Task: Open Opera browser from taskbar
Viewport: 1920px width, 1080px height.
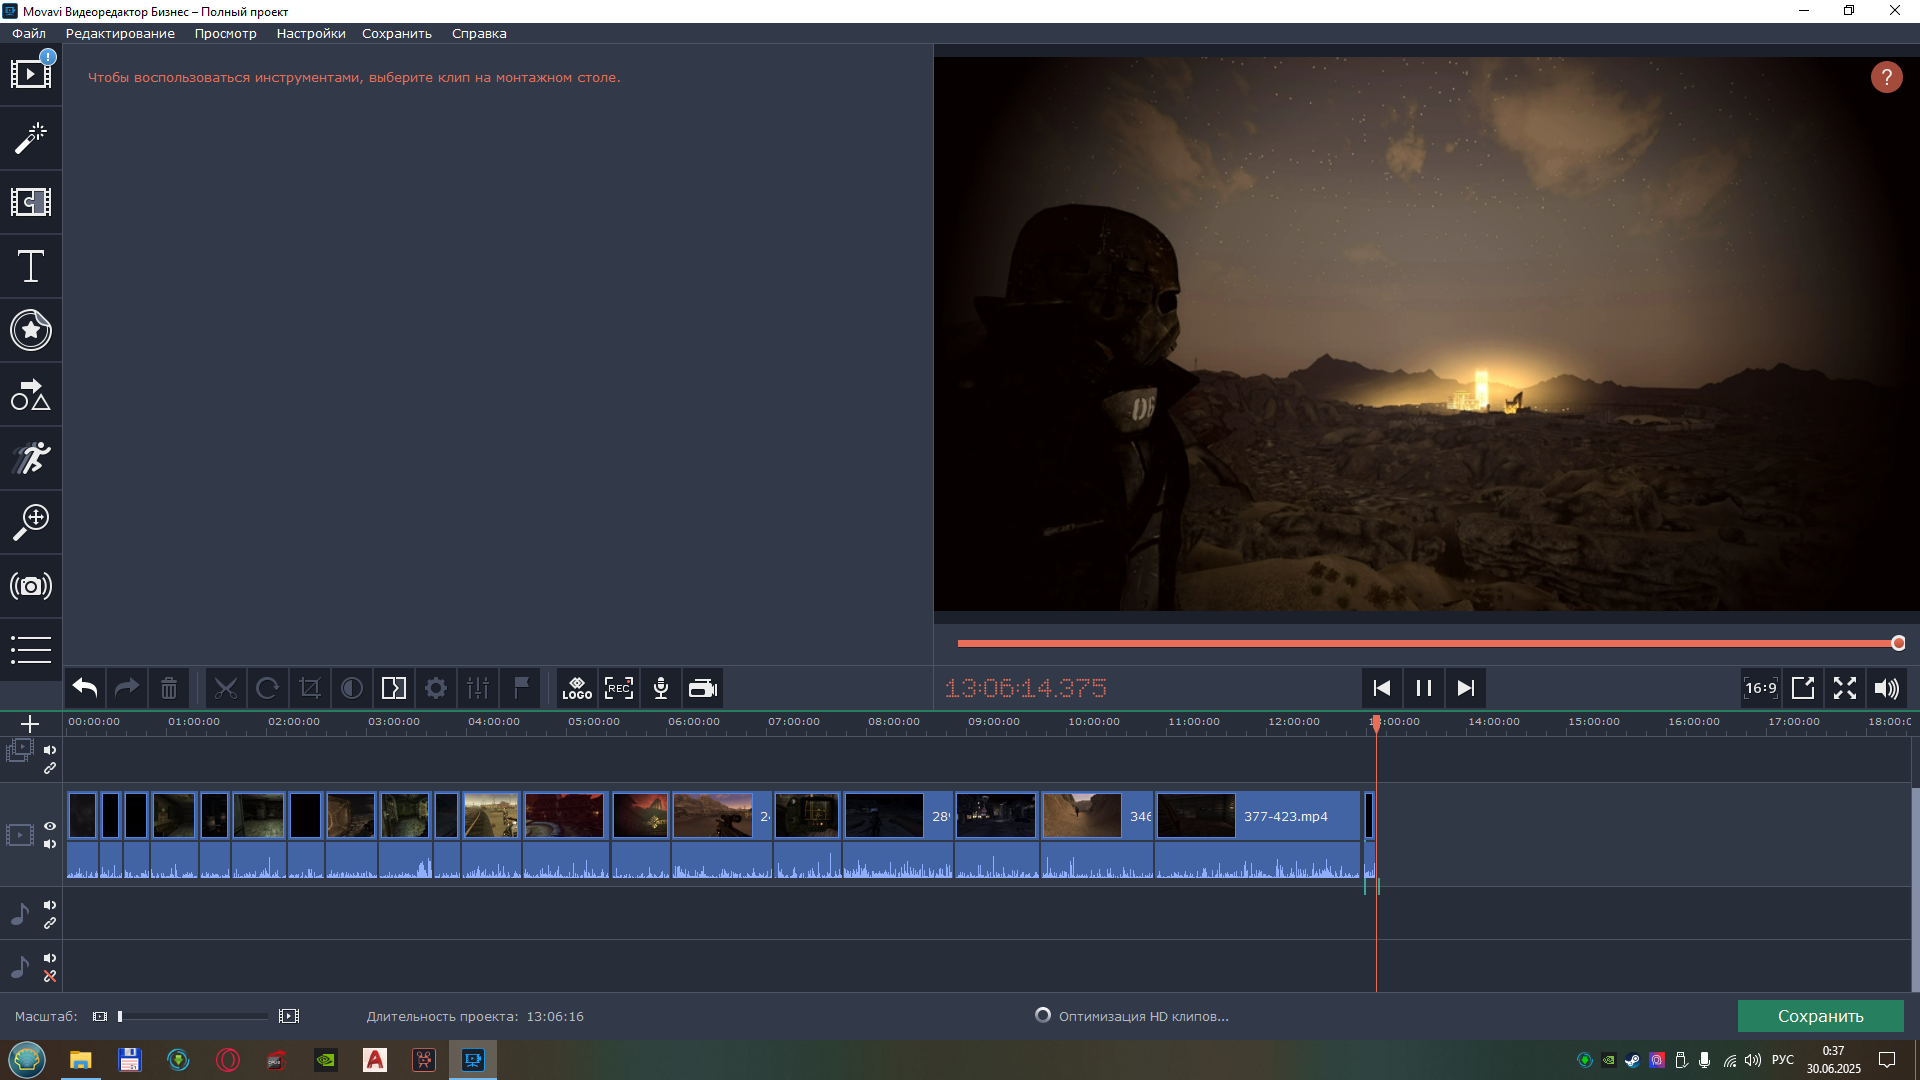Action: [x=228, y=1060]
